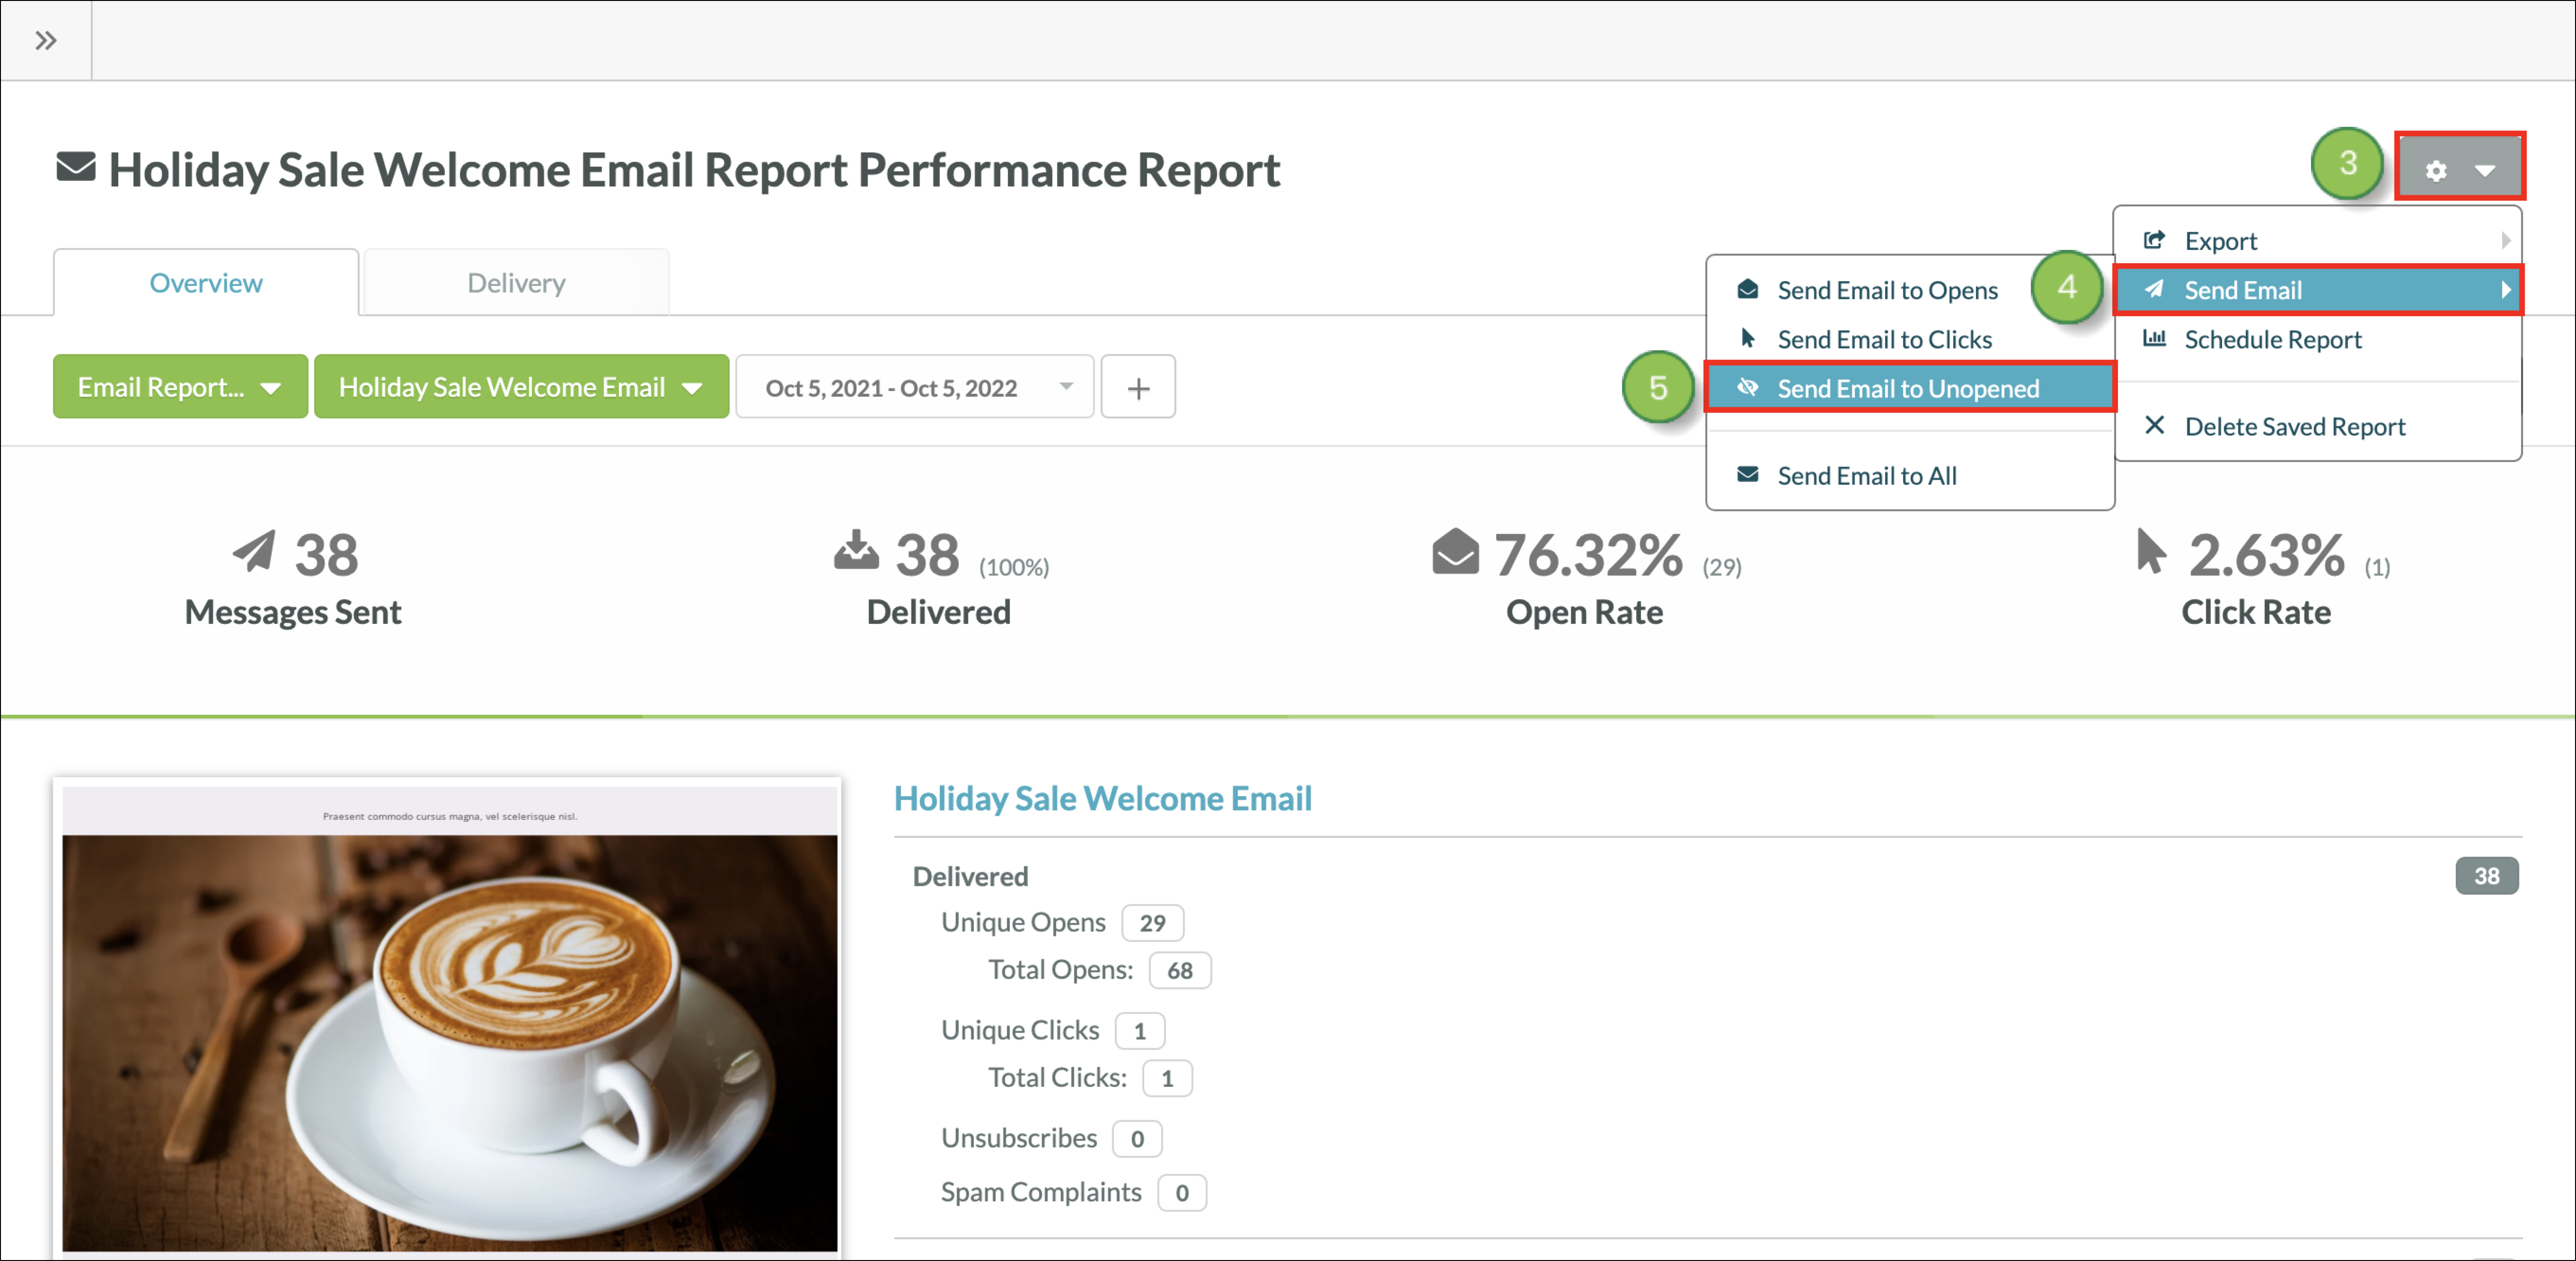Click the Spam Complaints count 0
This screenshot has width=2576, height=1261.
coord(1181,1193)
